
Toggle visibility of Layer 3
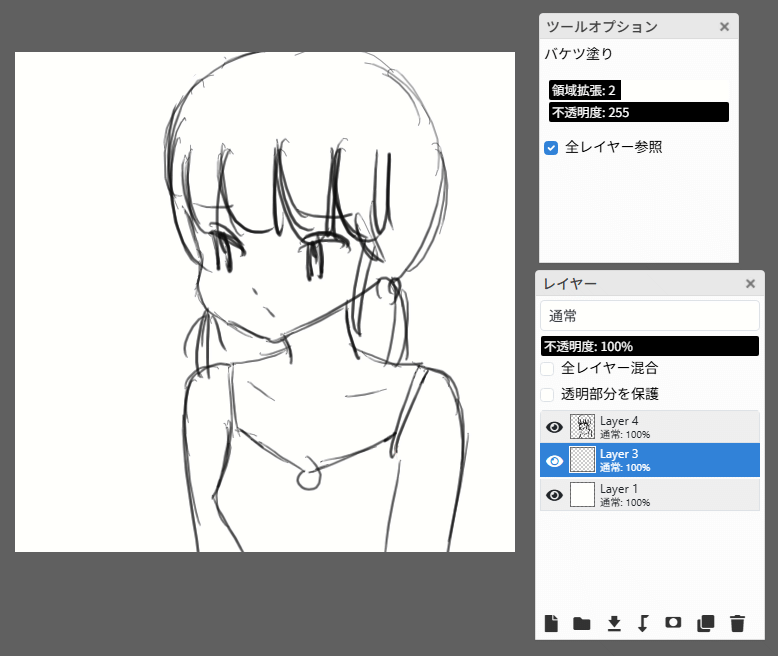(x=554, y=461)
